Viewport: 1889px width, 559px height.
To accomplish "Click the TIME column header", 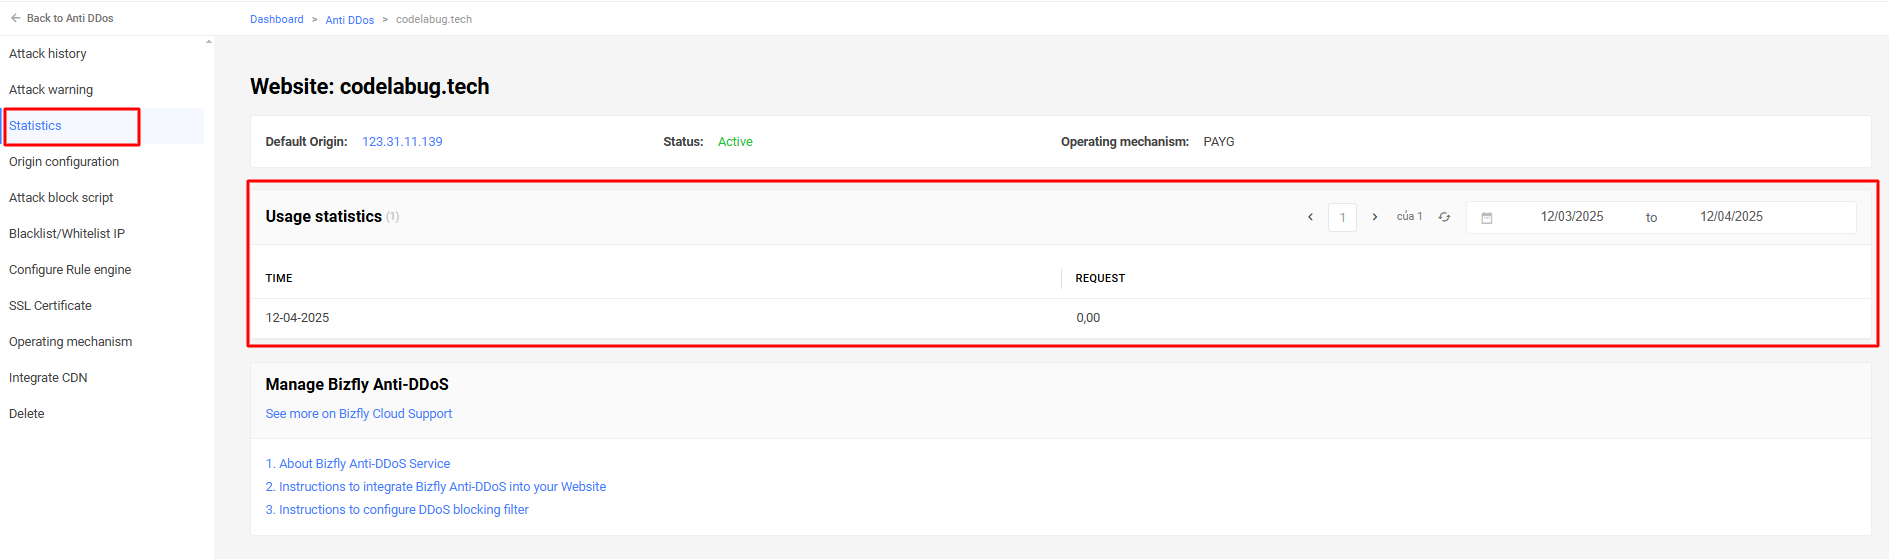I will point(279,278).
